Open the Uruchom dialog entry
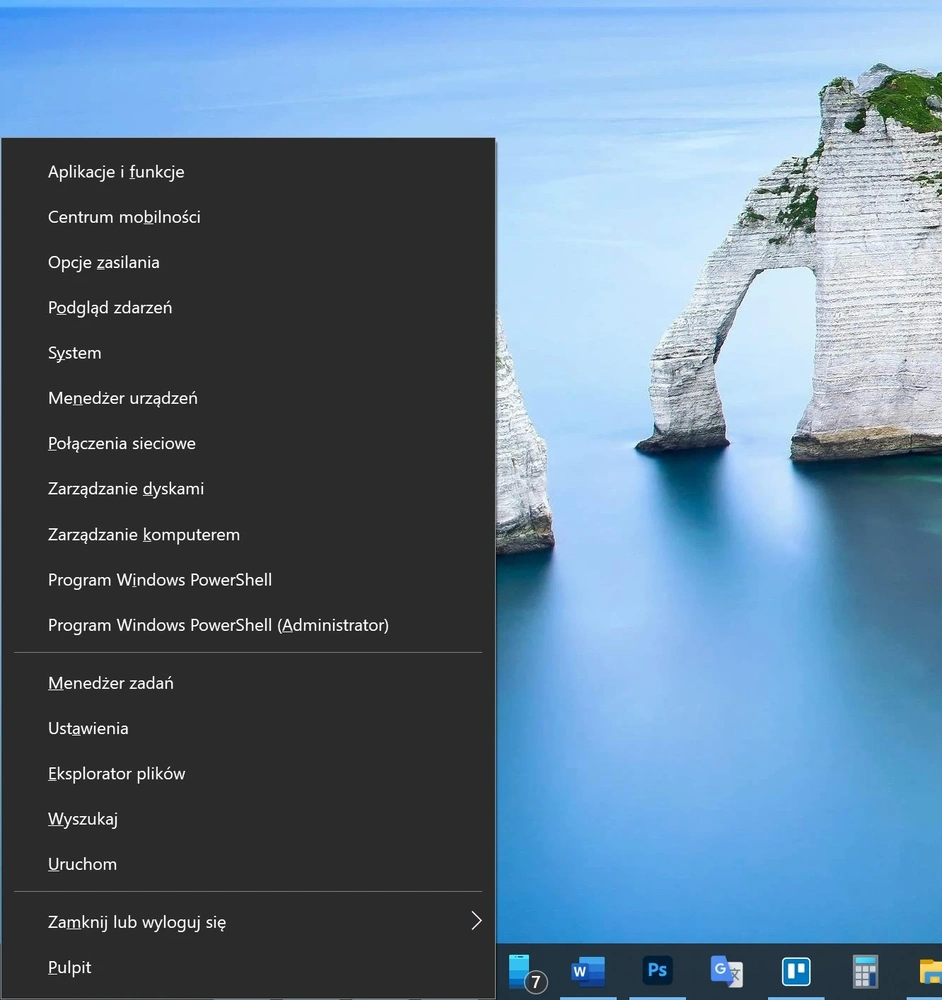 pos(248,864)
